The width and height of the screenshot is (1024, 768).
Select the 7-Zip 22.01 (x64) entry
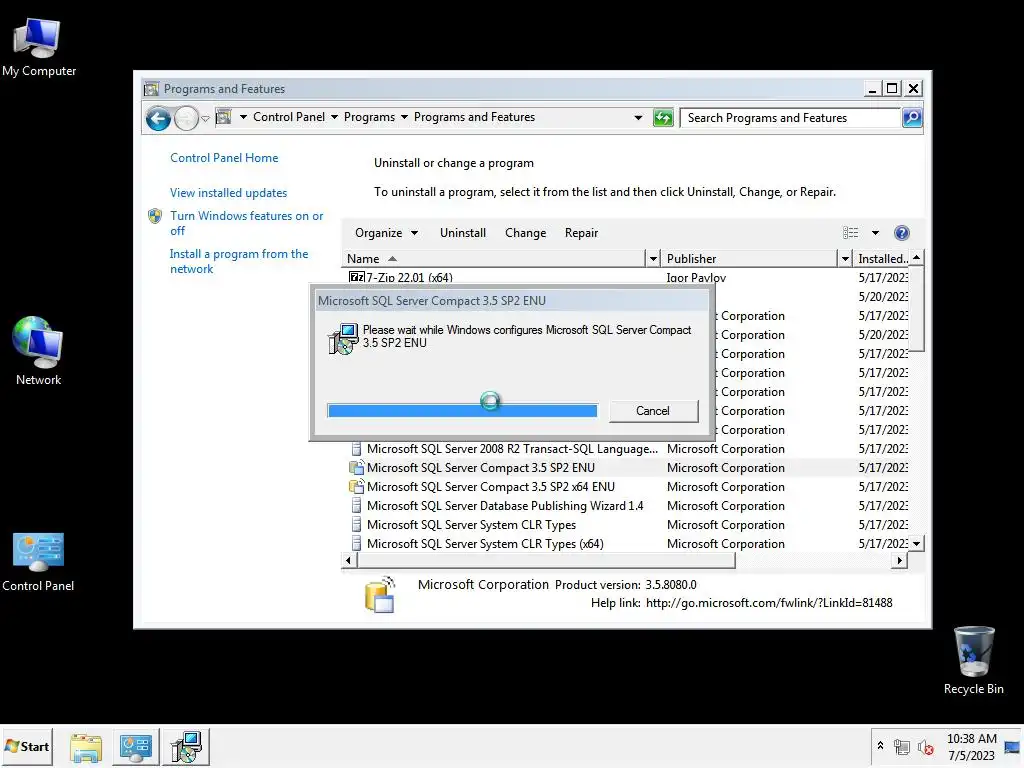409,278
